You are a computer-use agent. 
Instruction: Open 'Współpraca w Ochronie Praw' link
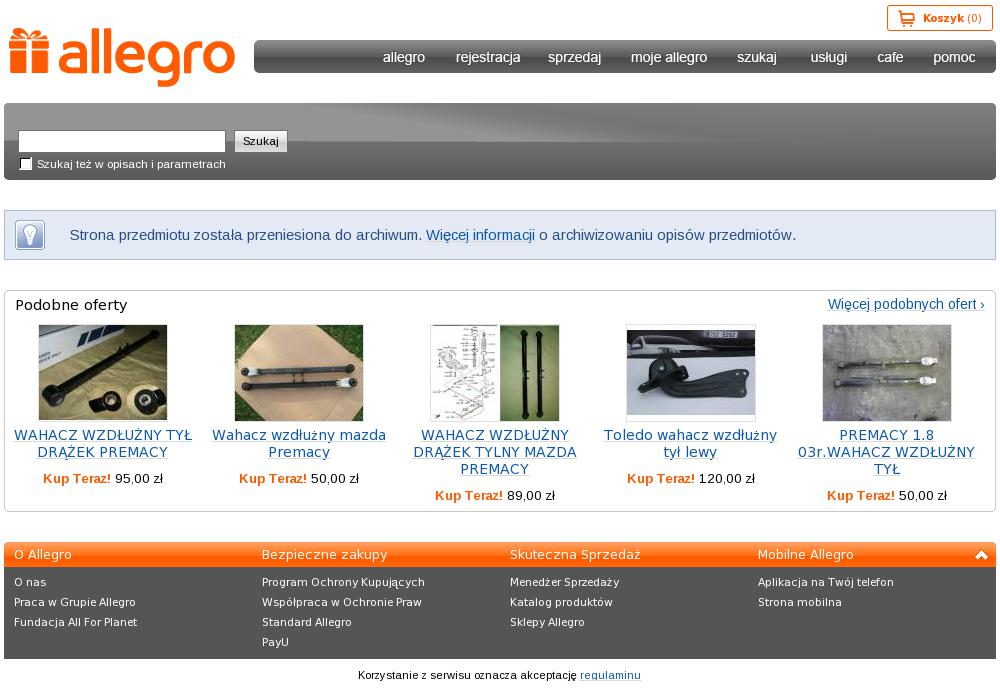coord(342,602)
